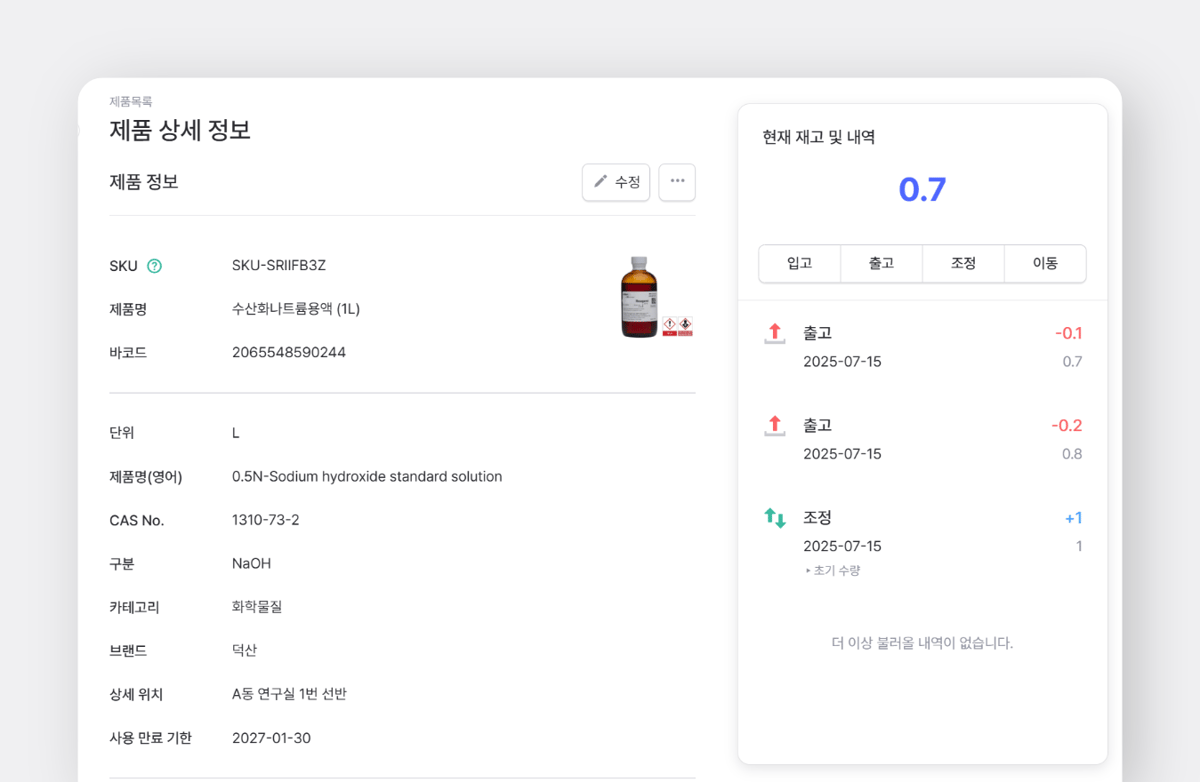
Task: Click the arrow icon beside the second 출고 record
Action: point(774,424)
